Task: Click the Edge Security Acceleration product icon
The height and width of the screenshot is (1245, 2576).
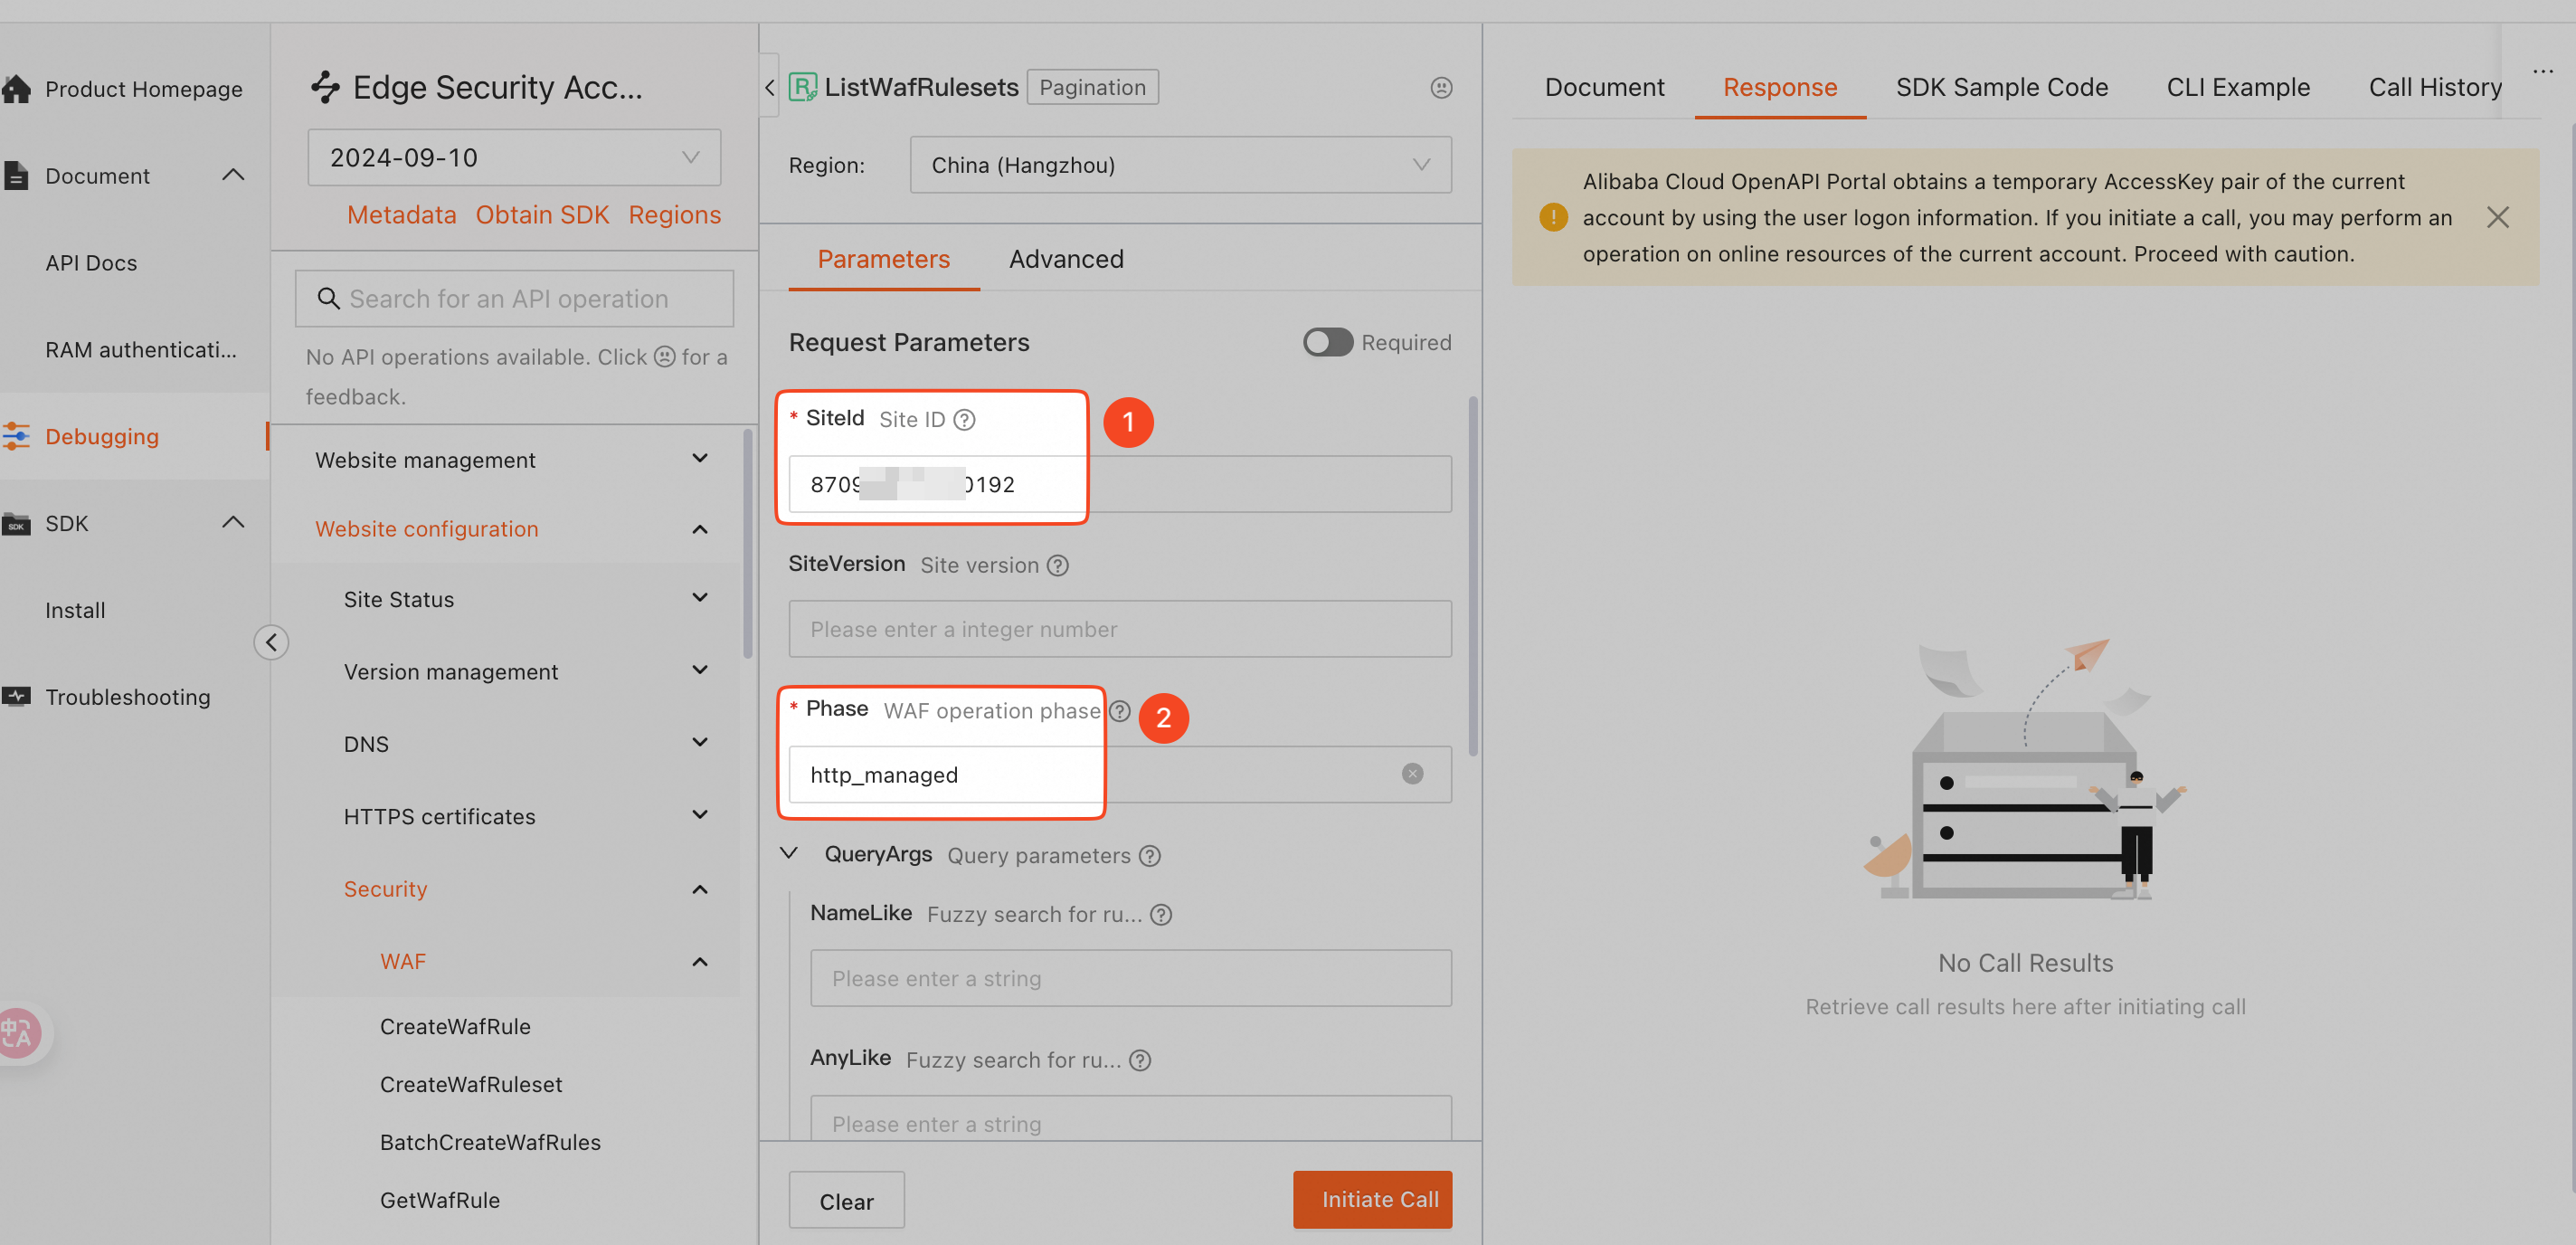Action: [326, 87]
